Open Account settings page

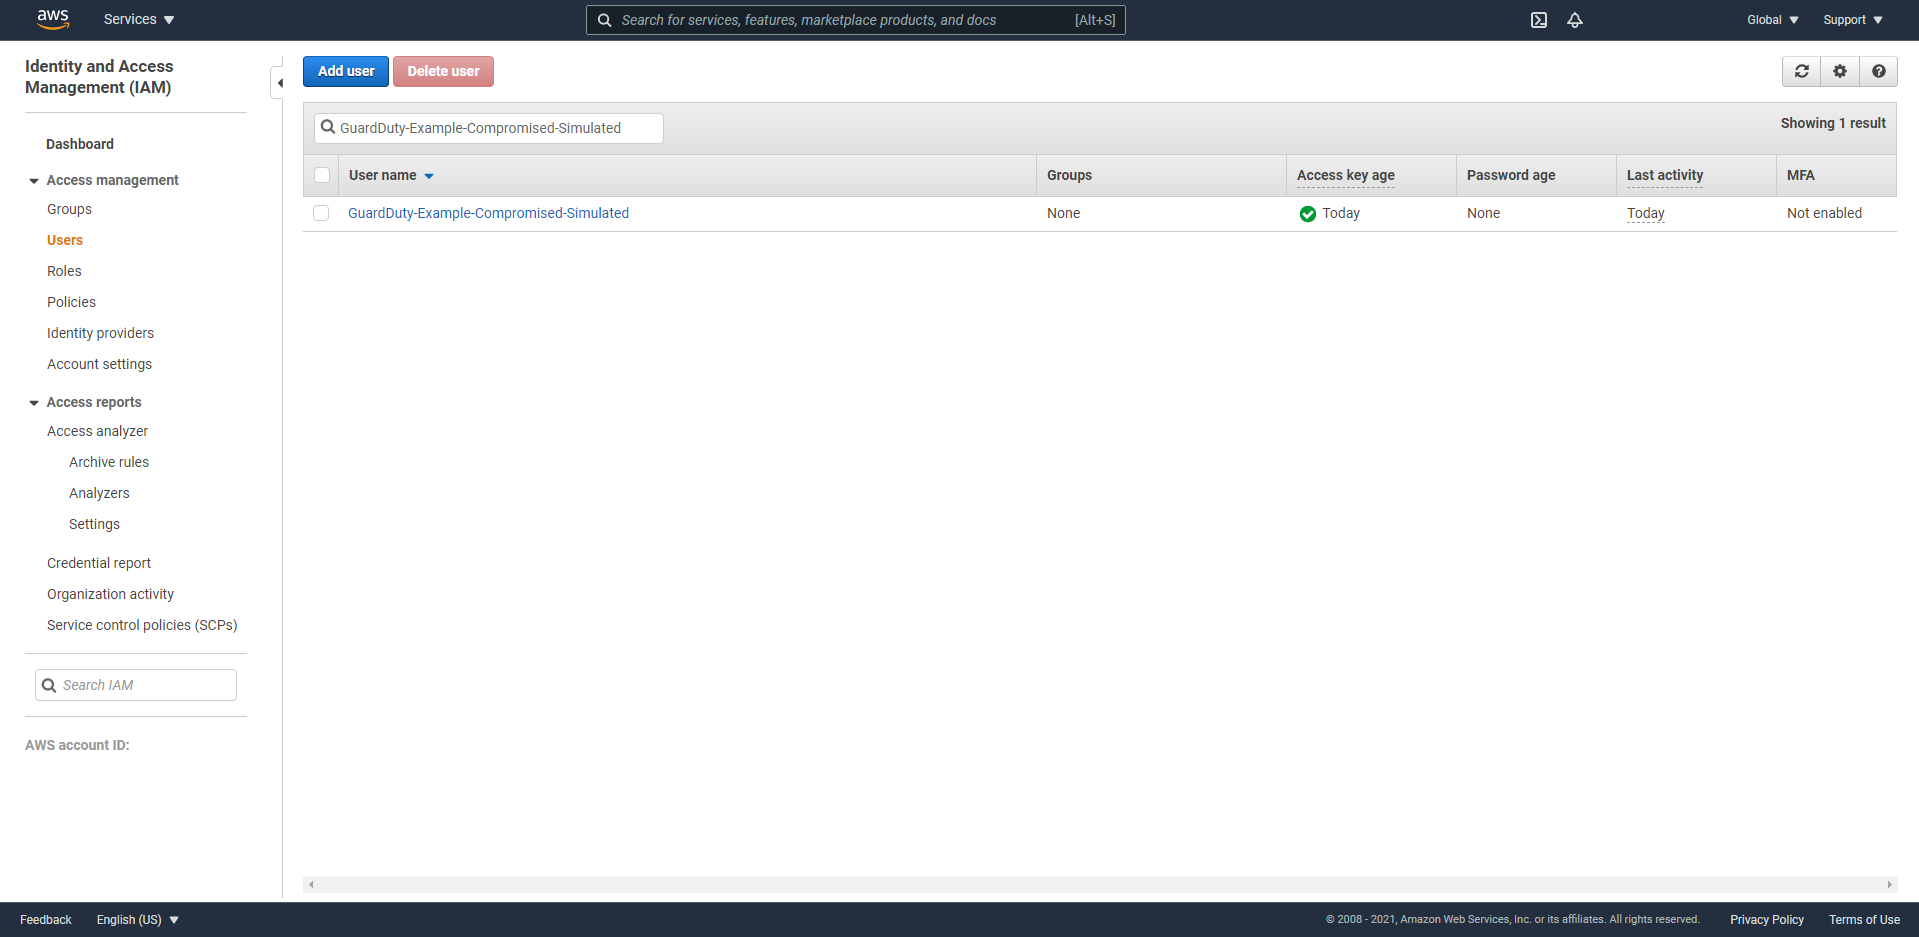coord(99,364)
